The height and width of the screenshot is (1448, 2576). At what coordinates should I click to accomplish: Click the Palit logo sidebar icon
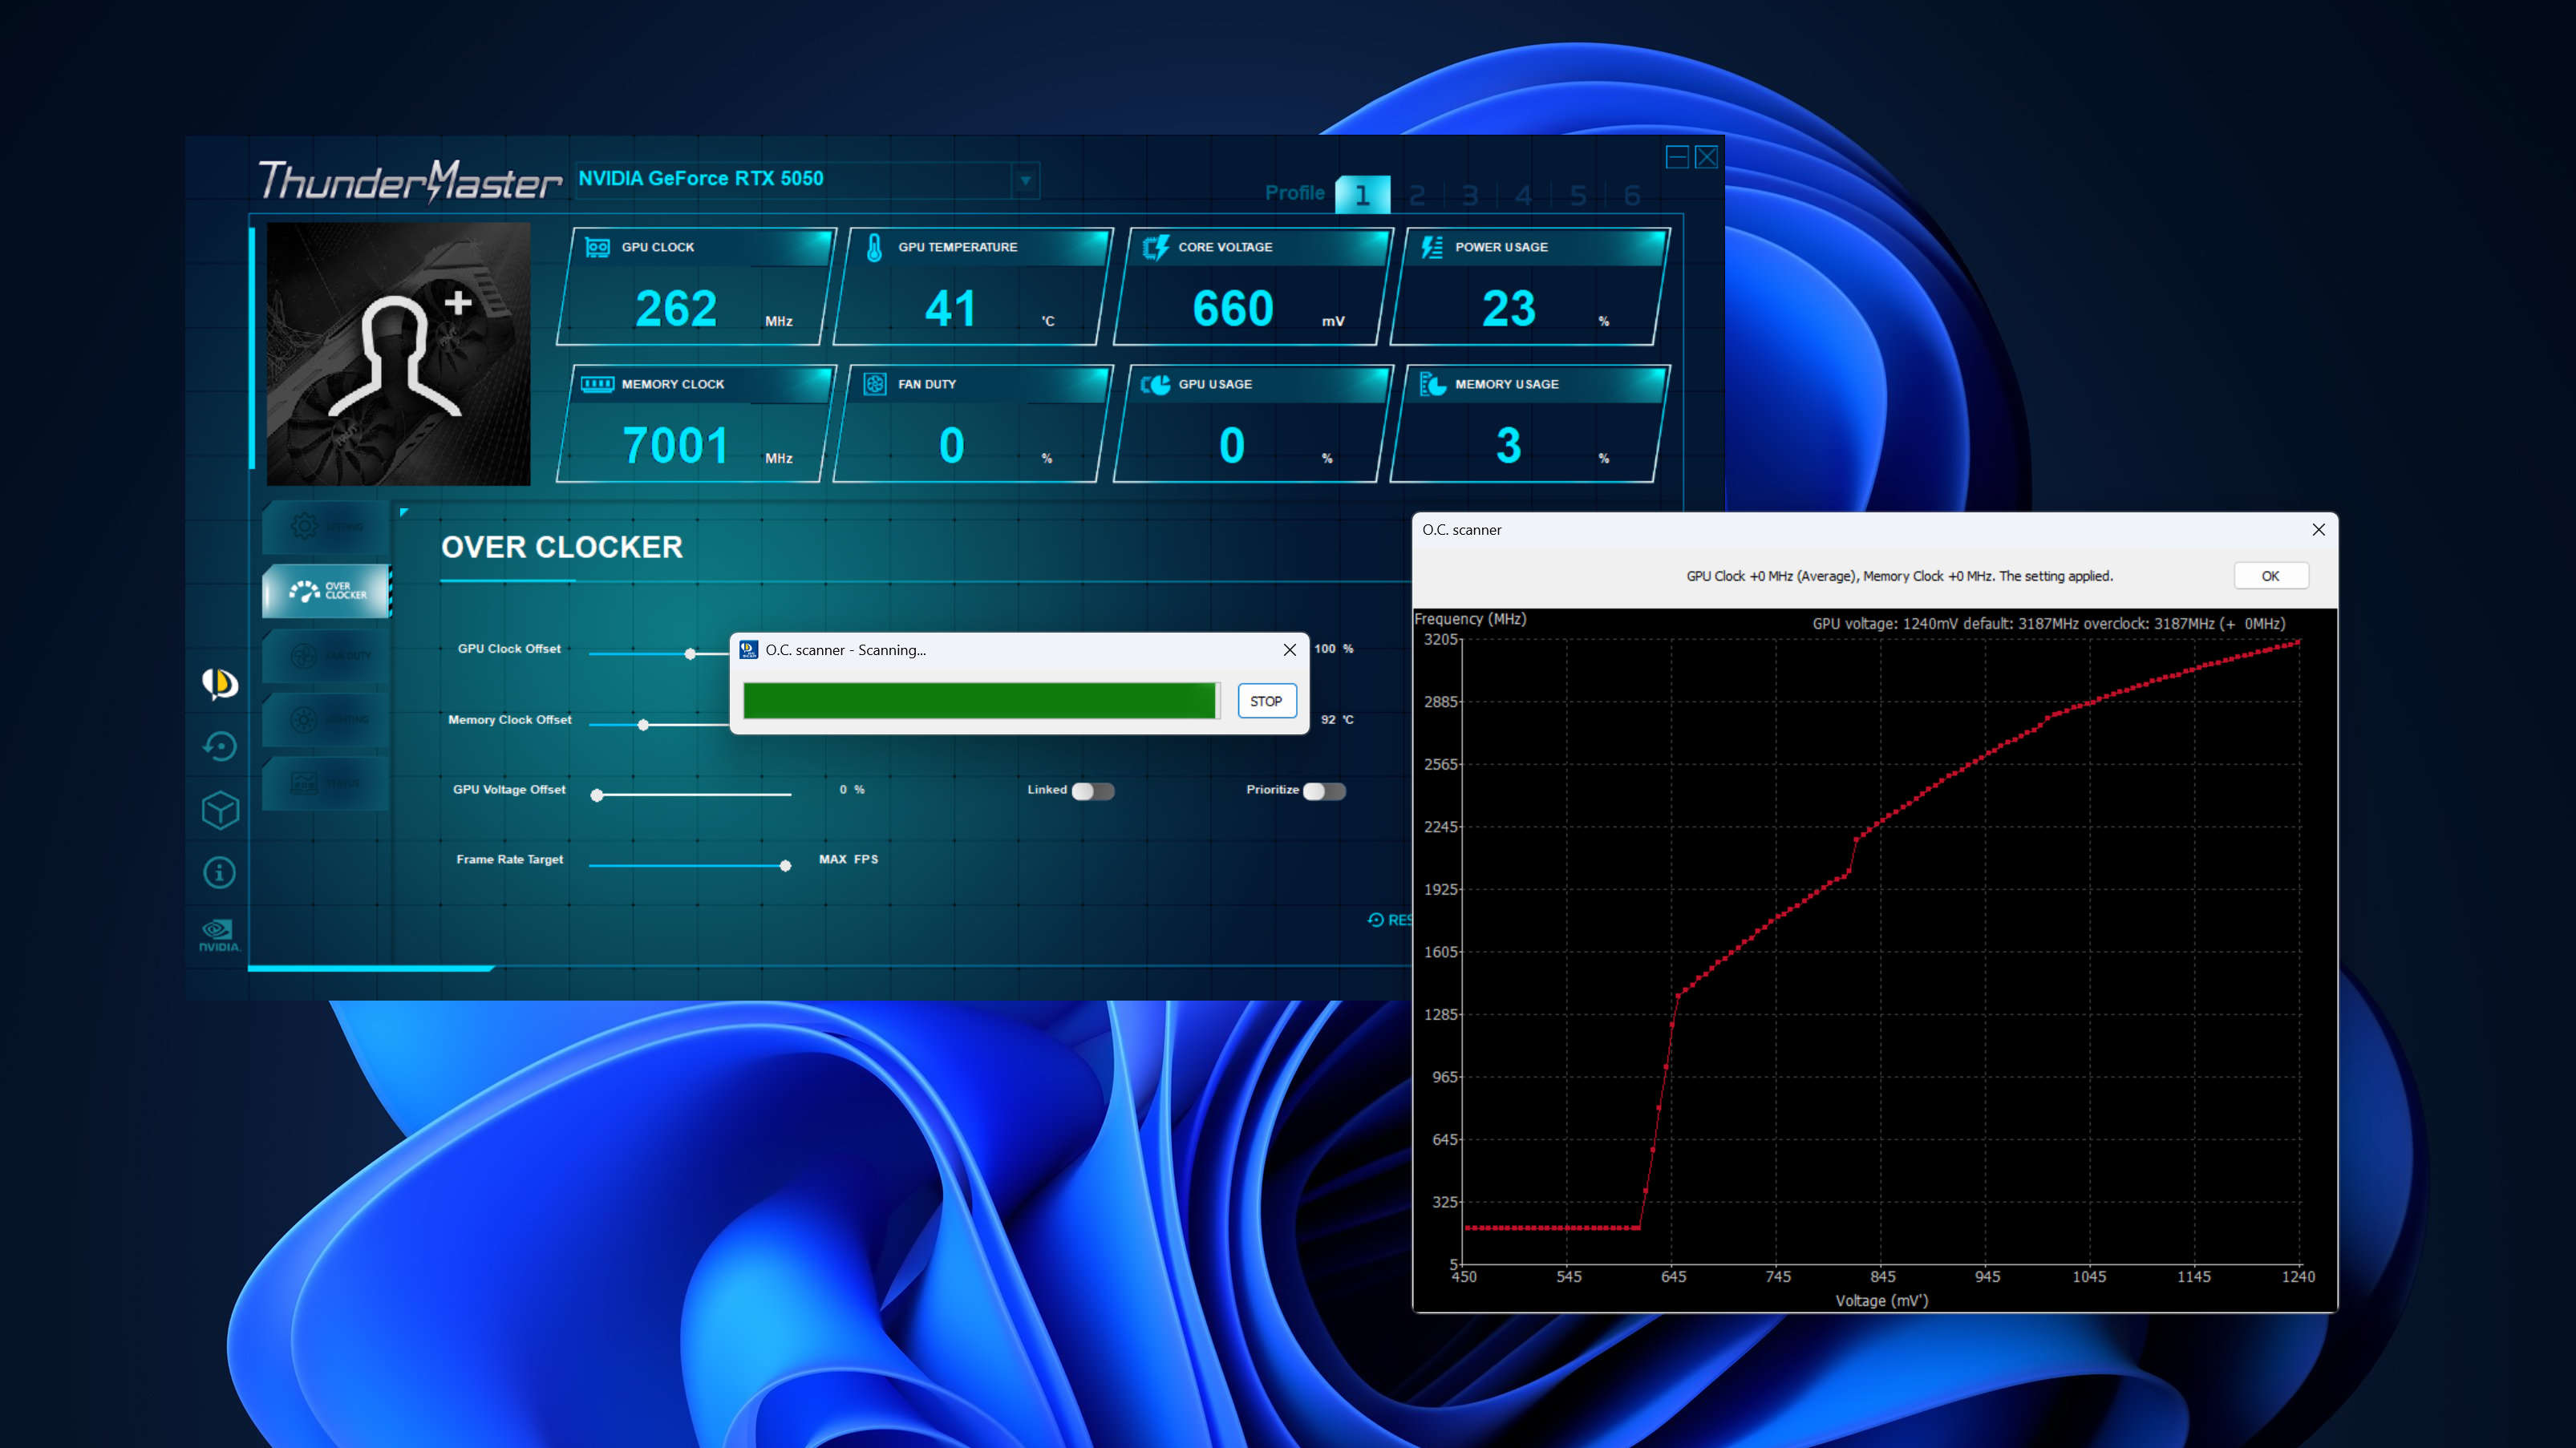[220, 683]
